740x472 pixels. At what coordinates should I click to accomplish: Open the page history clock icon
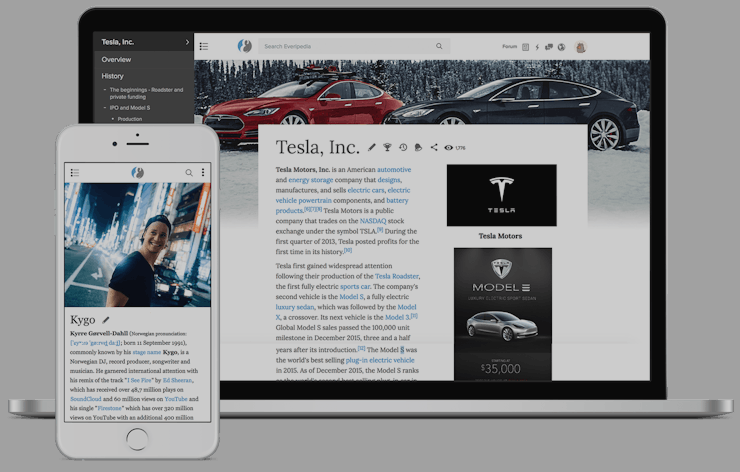(x=403, y=147)
